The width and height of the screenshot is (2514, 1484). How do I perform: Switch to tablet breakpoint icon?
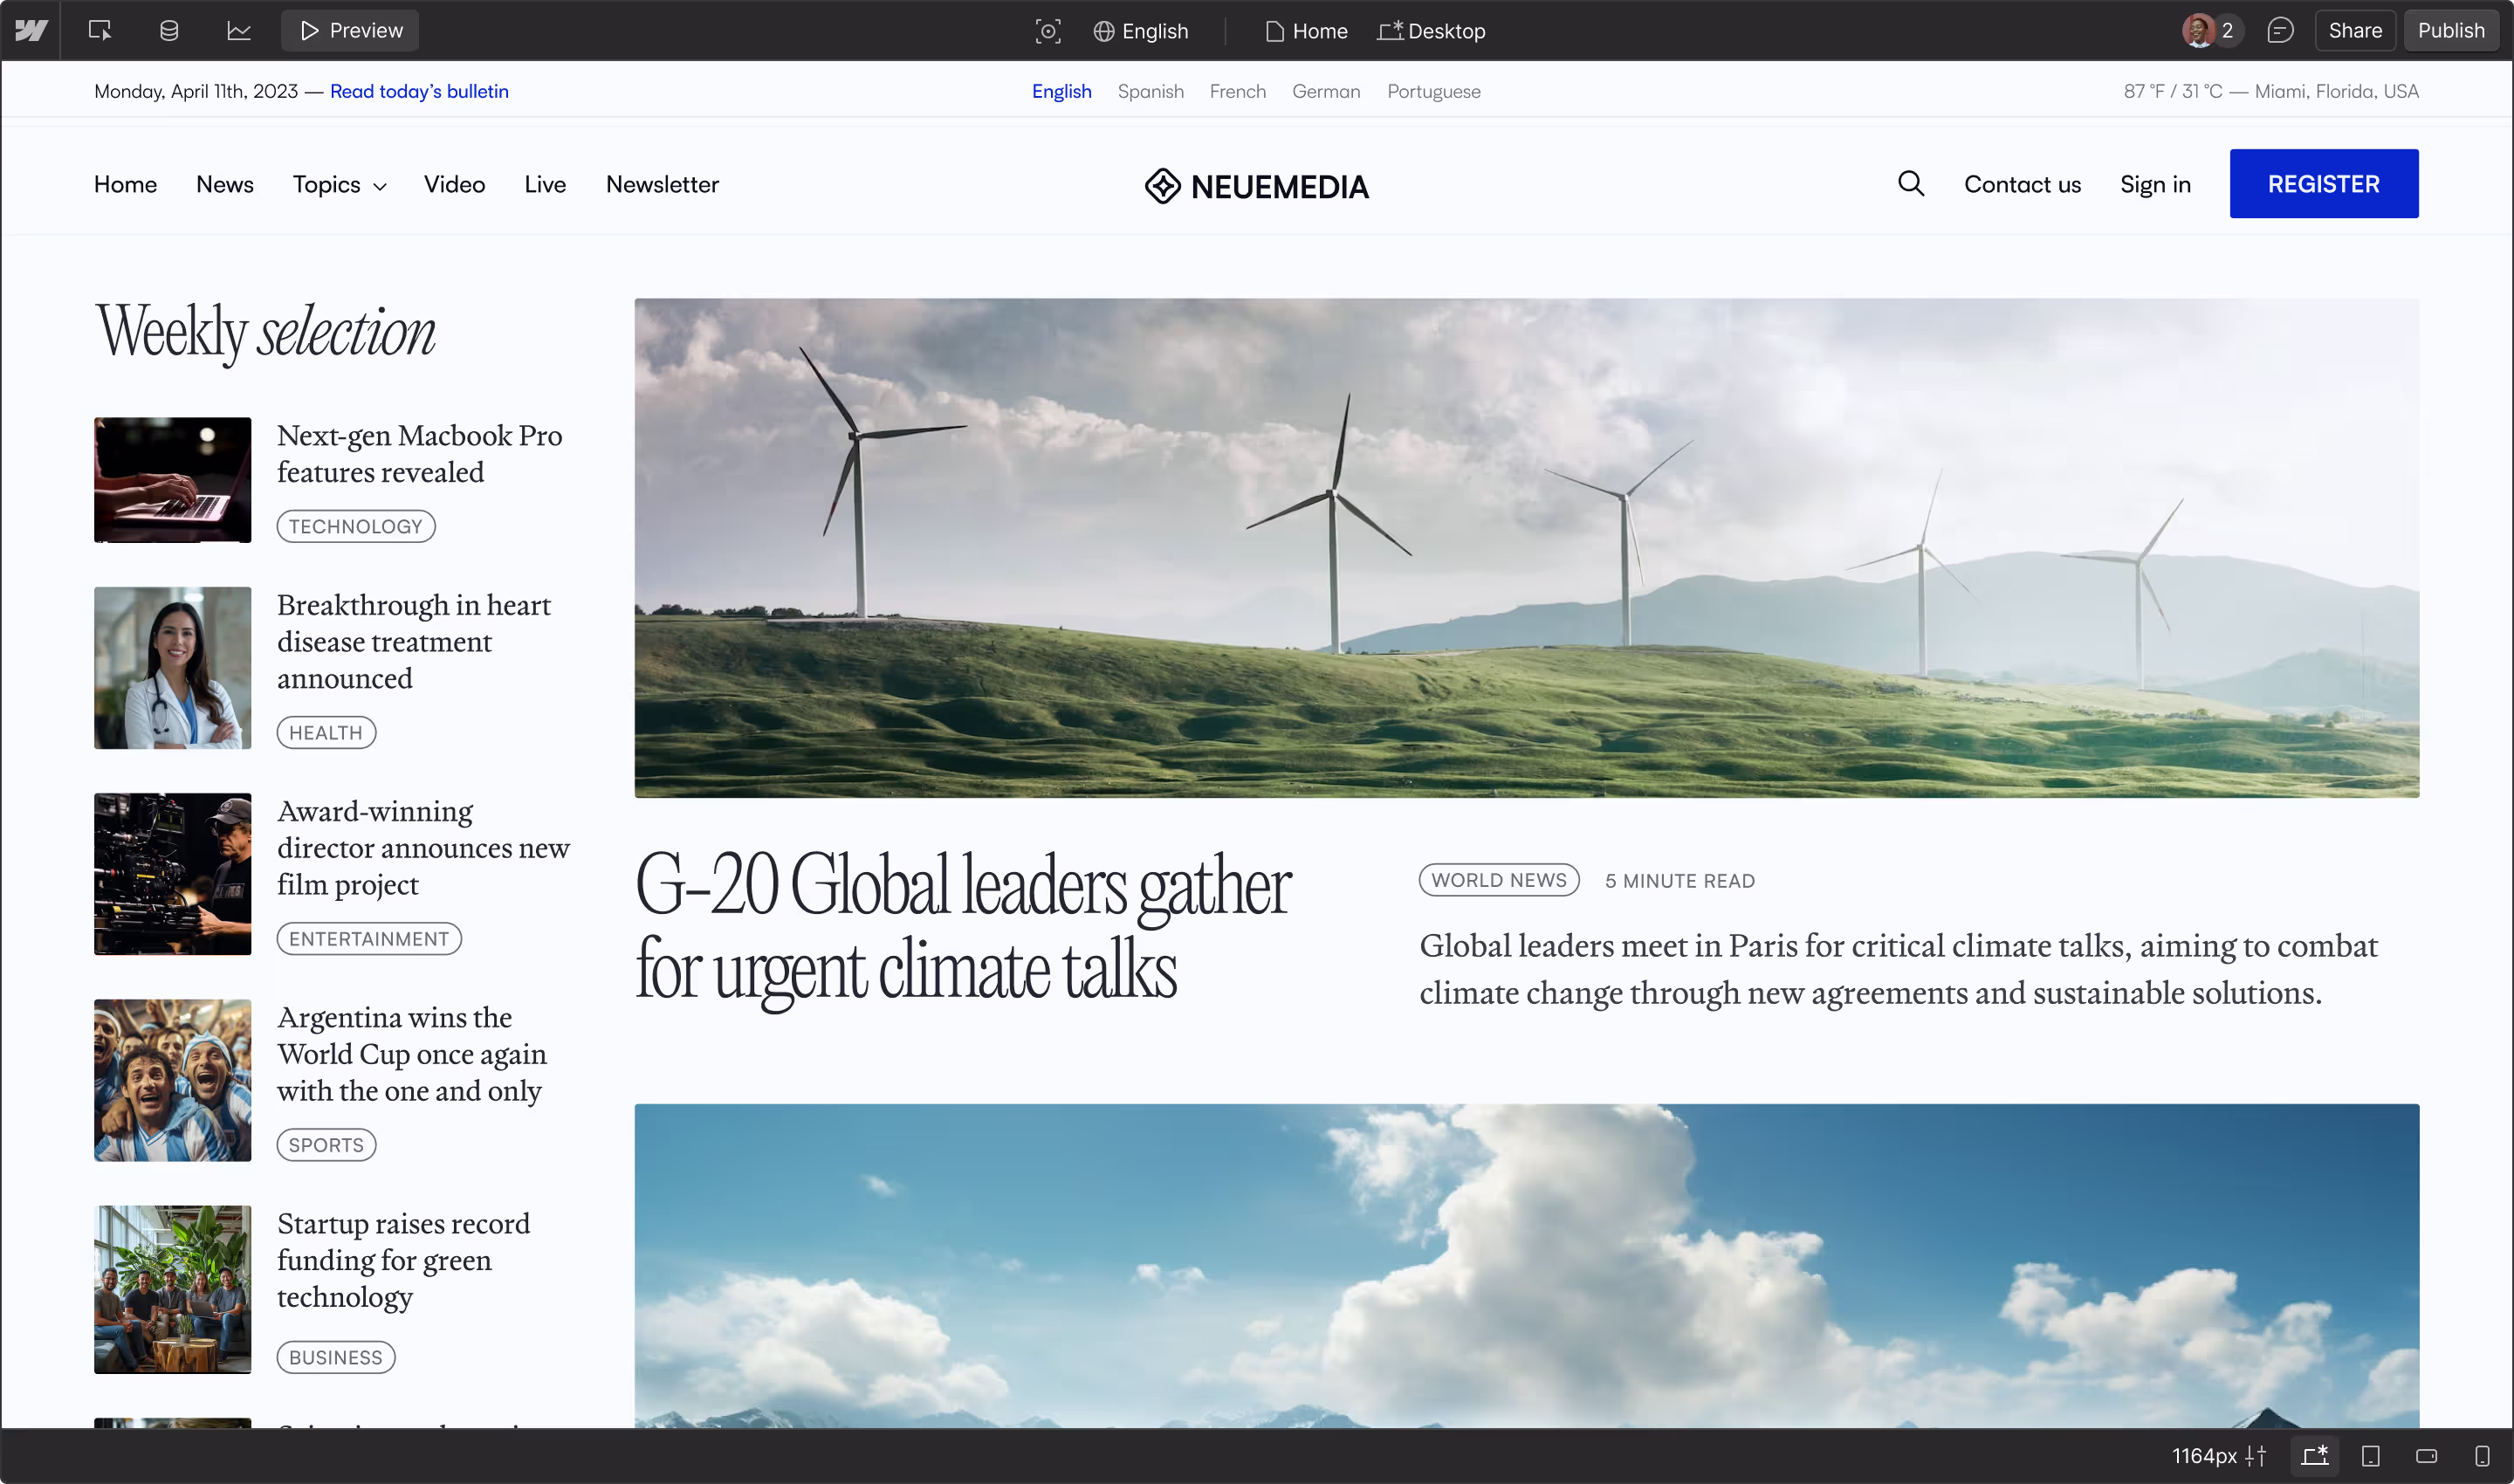[x=2370, y=1456]
